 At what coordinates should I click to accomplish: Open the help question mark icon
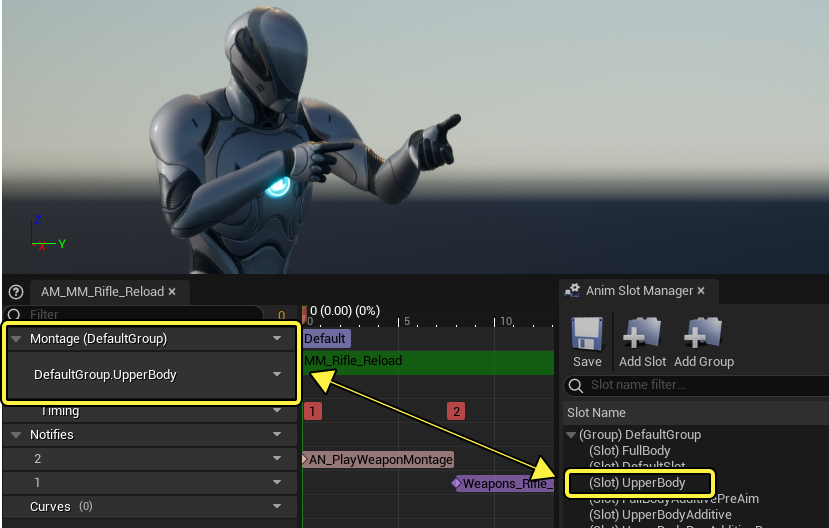[16, 292]
